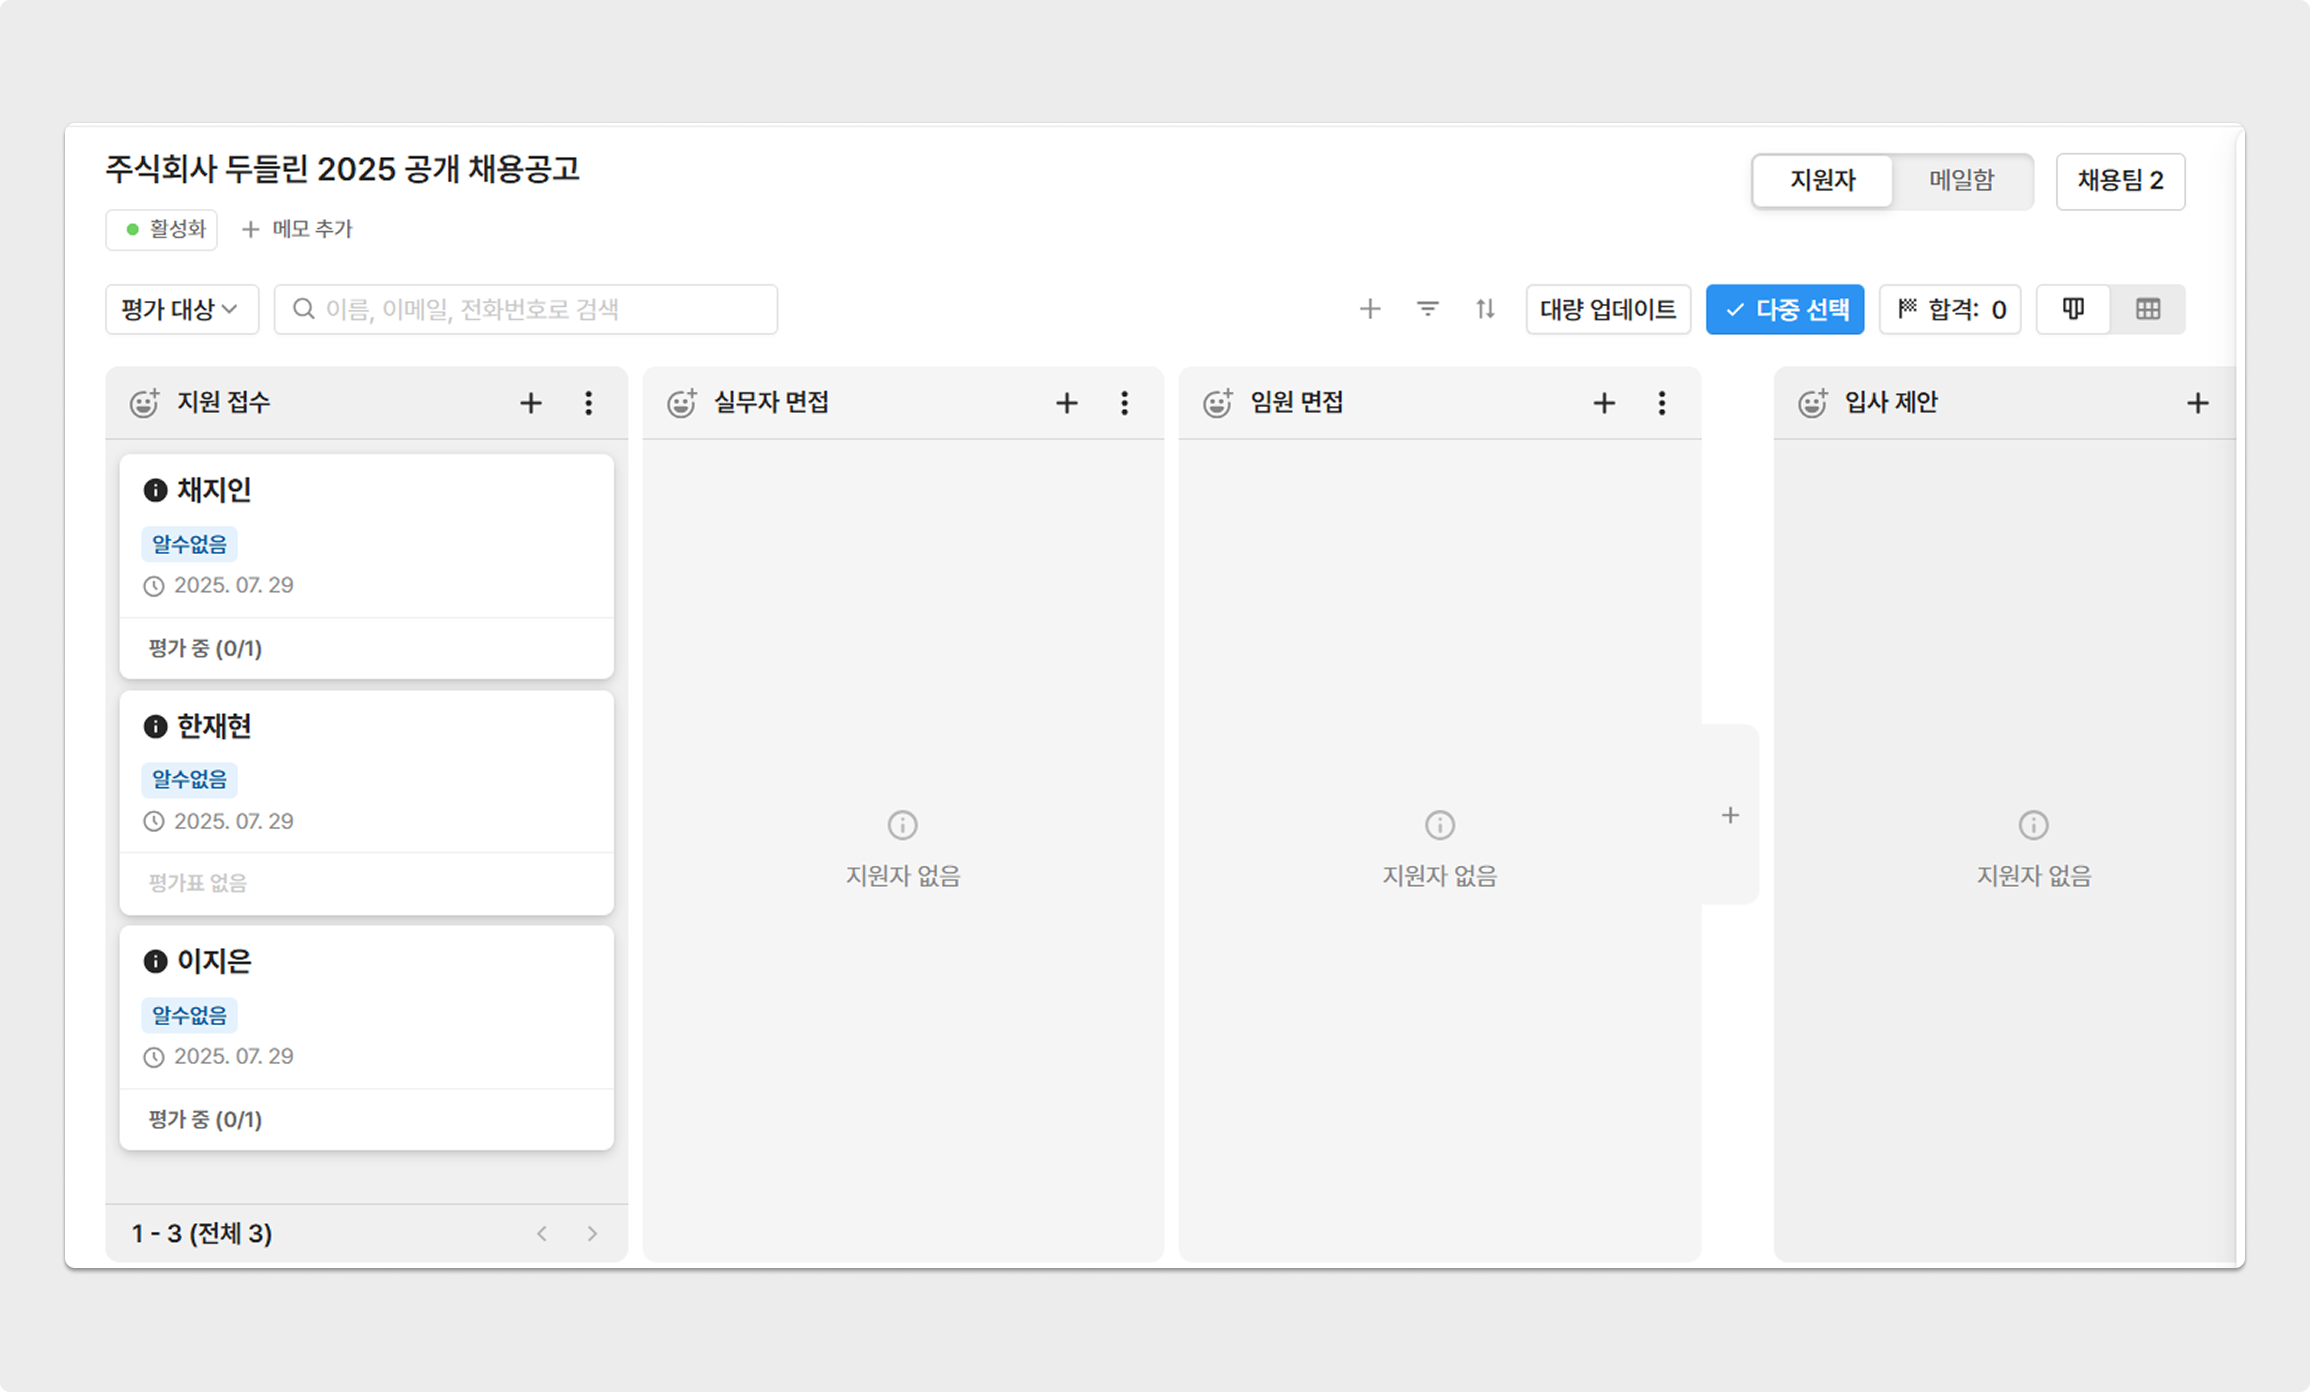The image size is (2310, 1392).
Task: Switch to the 메일함 tab
Action: (x=1960, y=181)
